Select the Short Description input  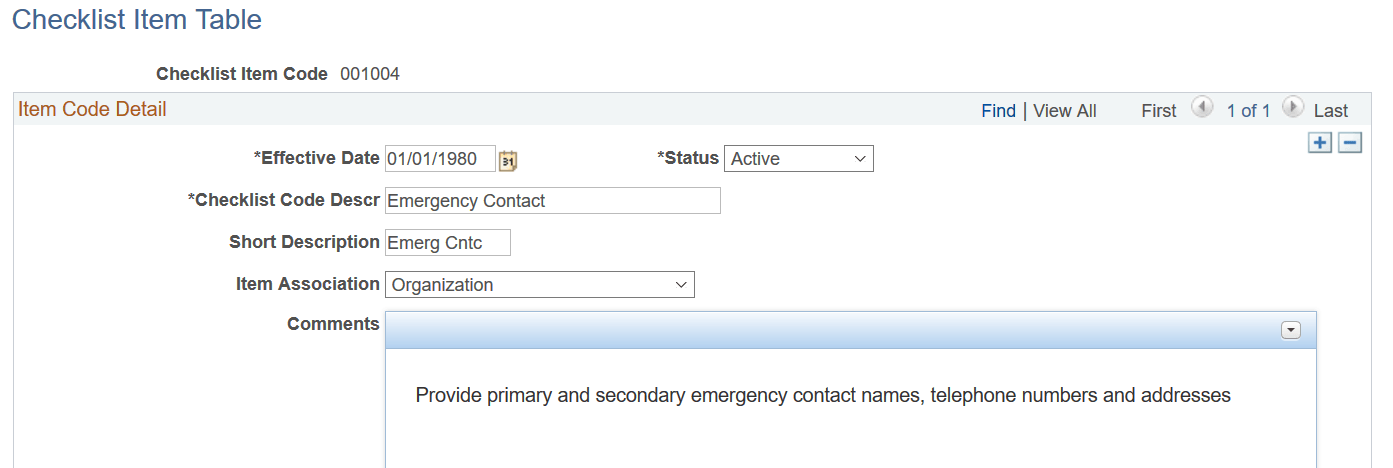tap(447, 243)
